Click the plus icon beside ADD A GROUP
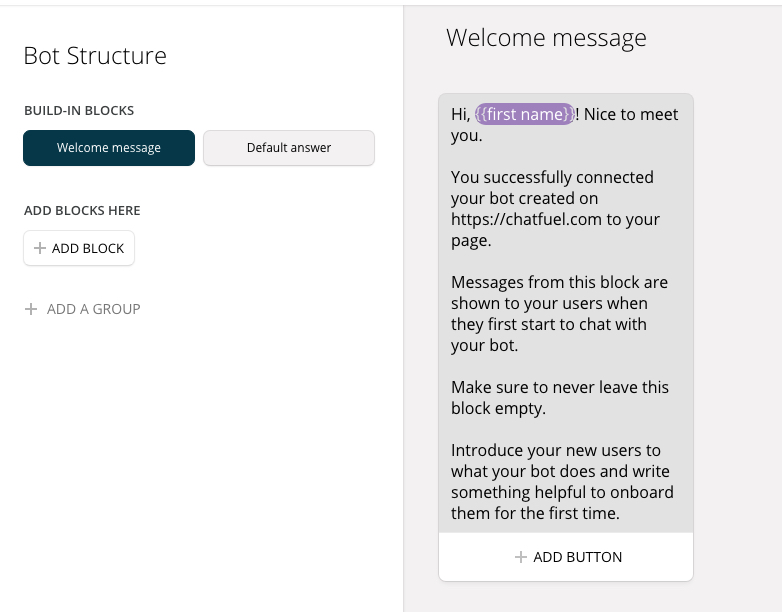782x612 pixels. click(31, 309)
